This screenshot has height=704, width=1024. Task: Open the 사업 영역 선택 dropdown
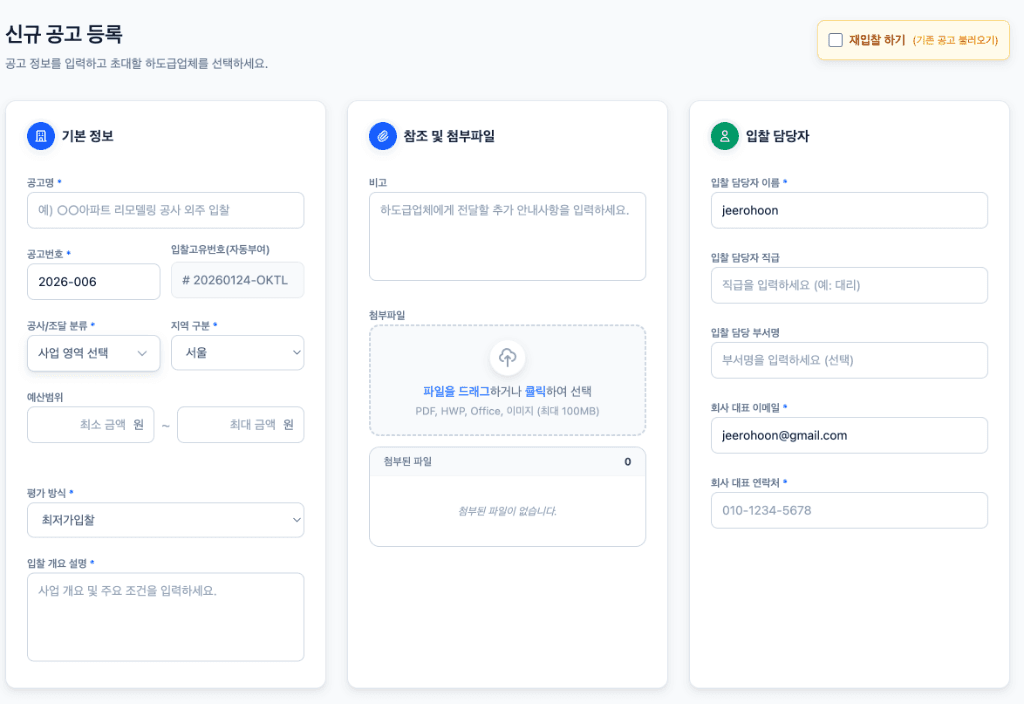[x=93, y=353]
